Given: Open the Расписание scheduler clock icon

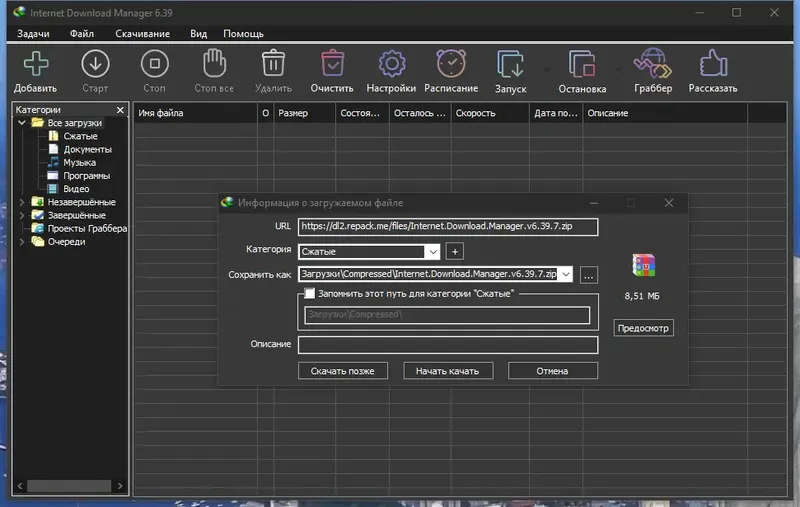Looking at the screenshot, I should [451, 64].
